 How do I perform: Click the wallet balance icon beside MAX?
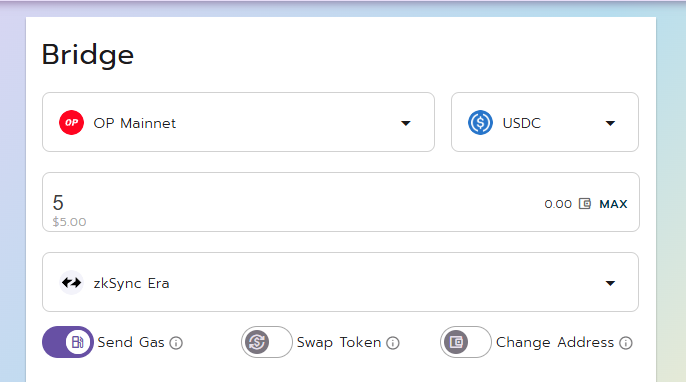click(x=585, y=203)
